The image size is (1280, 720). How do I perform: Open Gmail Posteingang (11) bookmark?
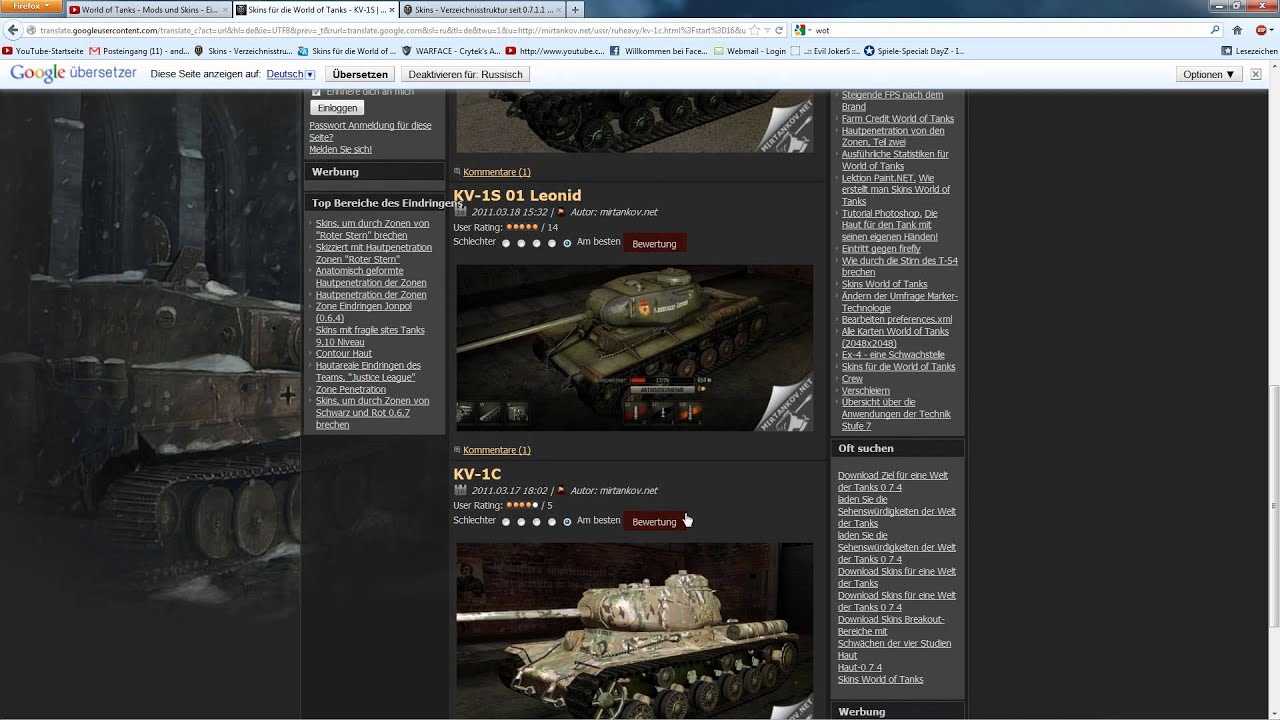(139, 50)
